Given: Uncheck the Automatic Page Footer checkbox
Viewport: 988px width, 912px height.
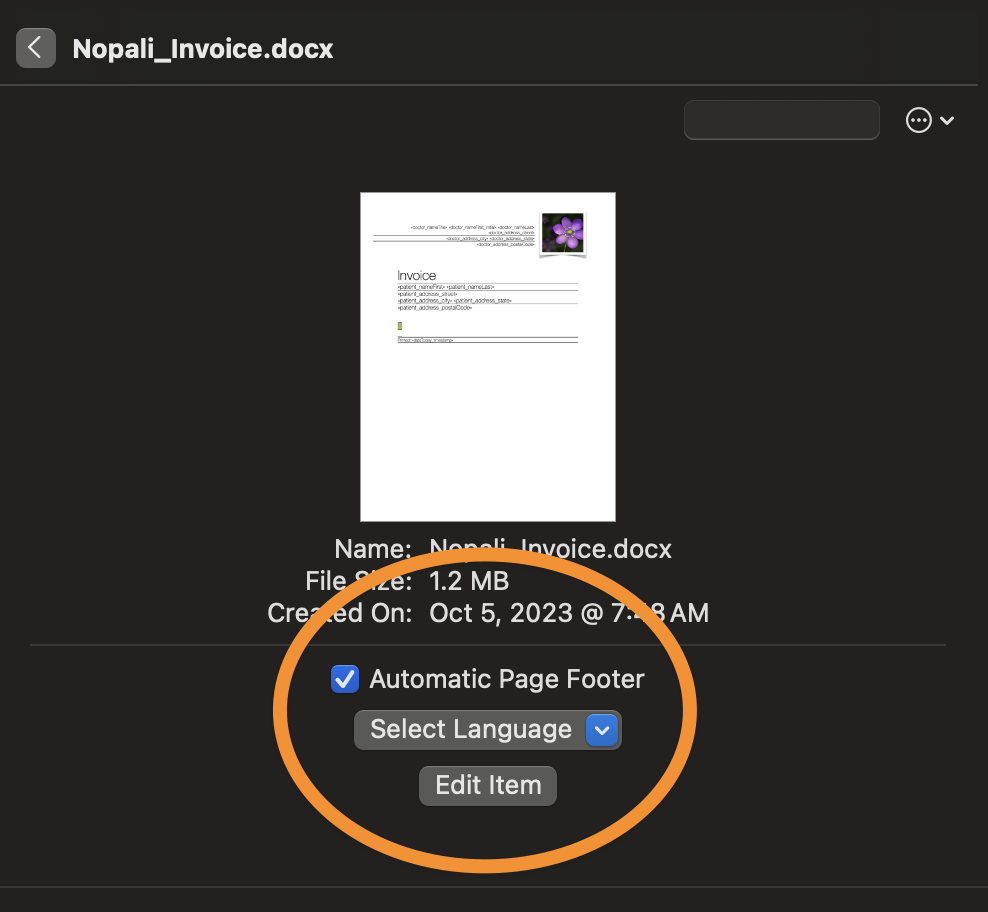Looking at the screenshot, I should coord(345,679).
